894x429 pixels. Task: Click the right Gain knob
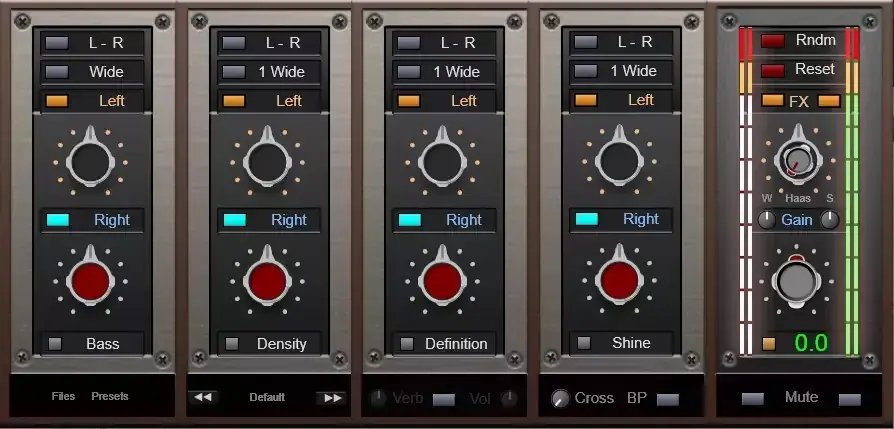[830, 220]
